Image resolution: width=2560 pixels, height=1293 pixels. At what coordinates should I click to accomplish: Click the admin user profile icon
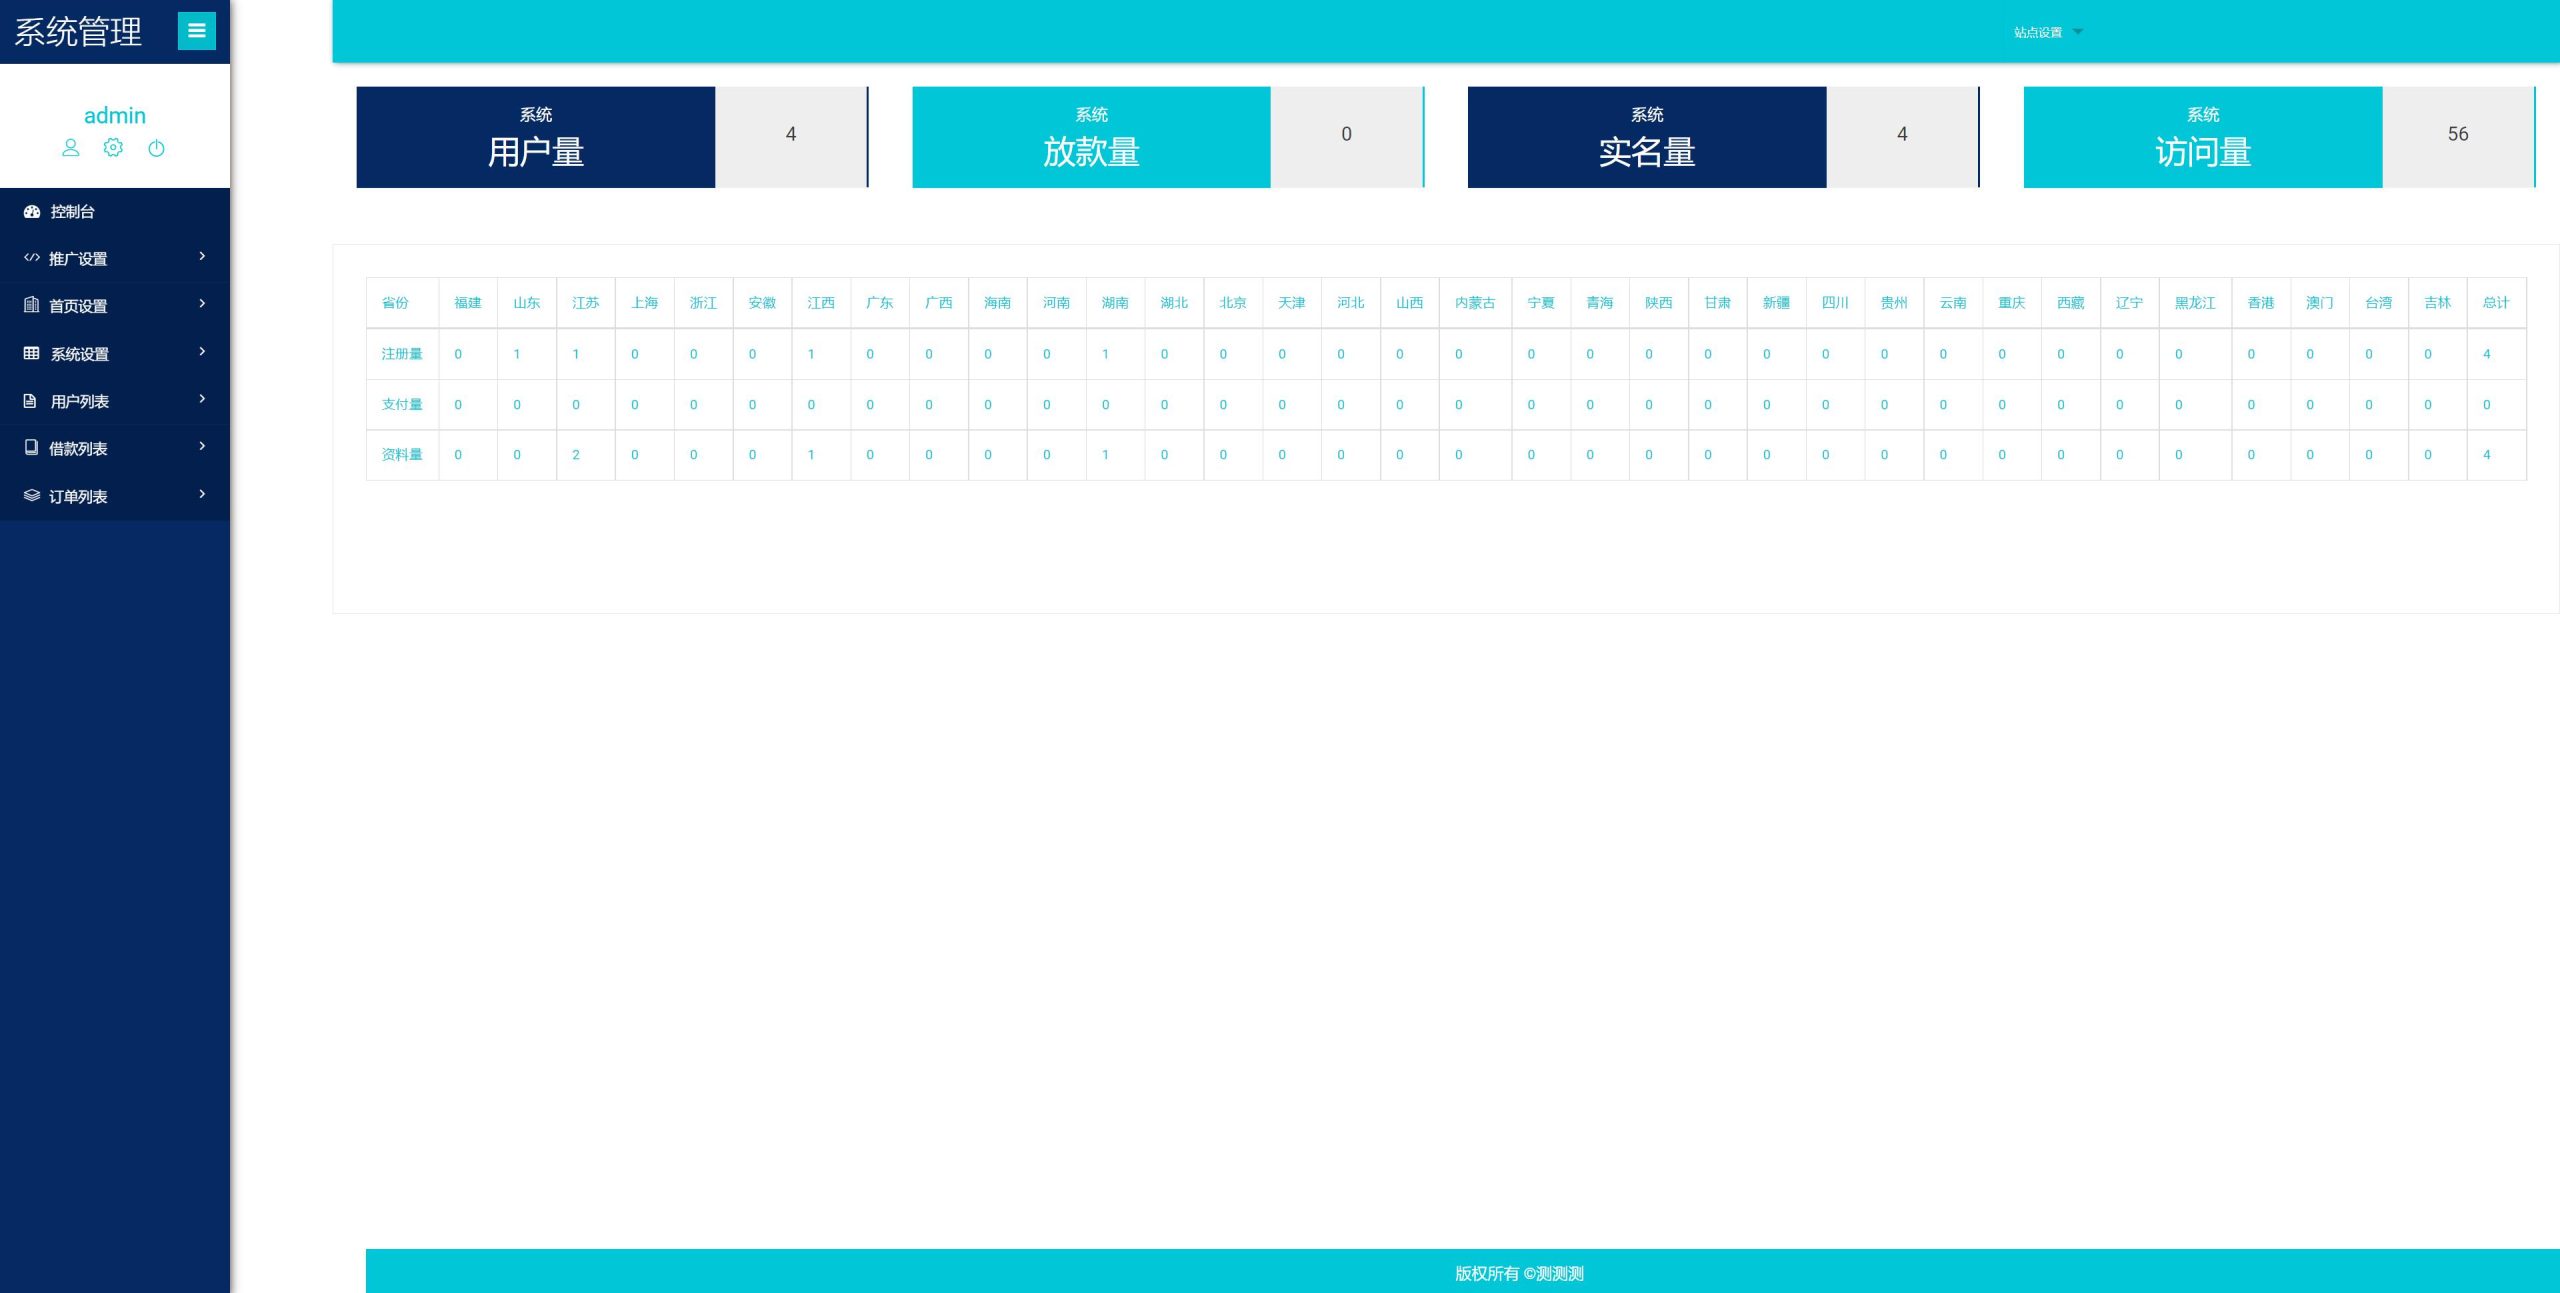coord(69,148)
